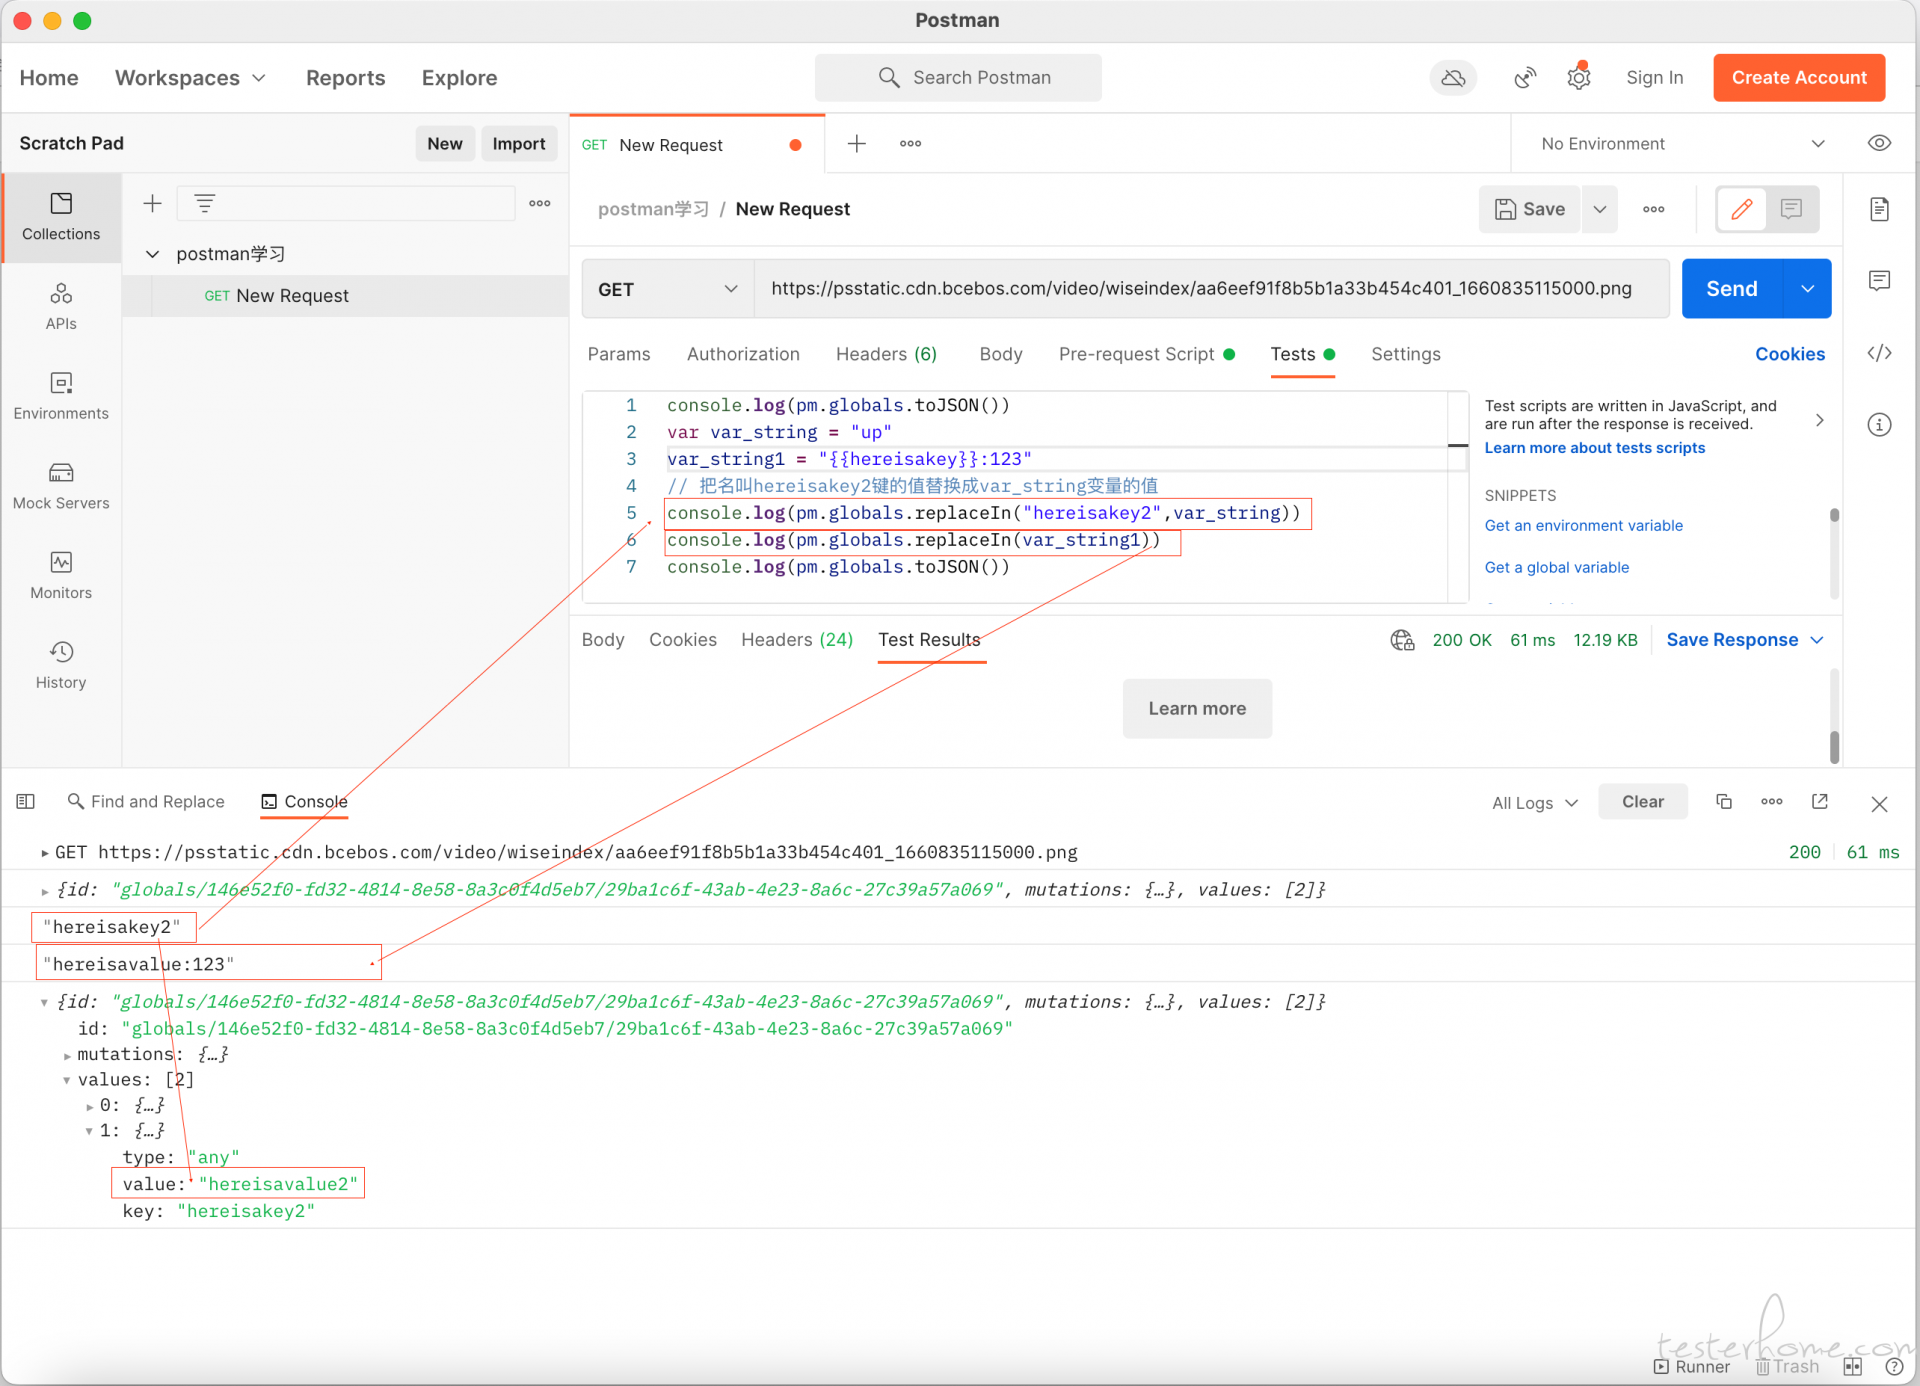Open the settings gear icon

tap(1579, 78)
